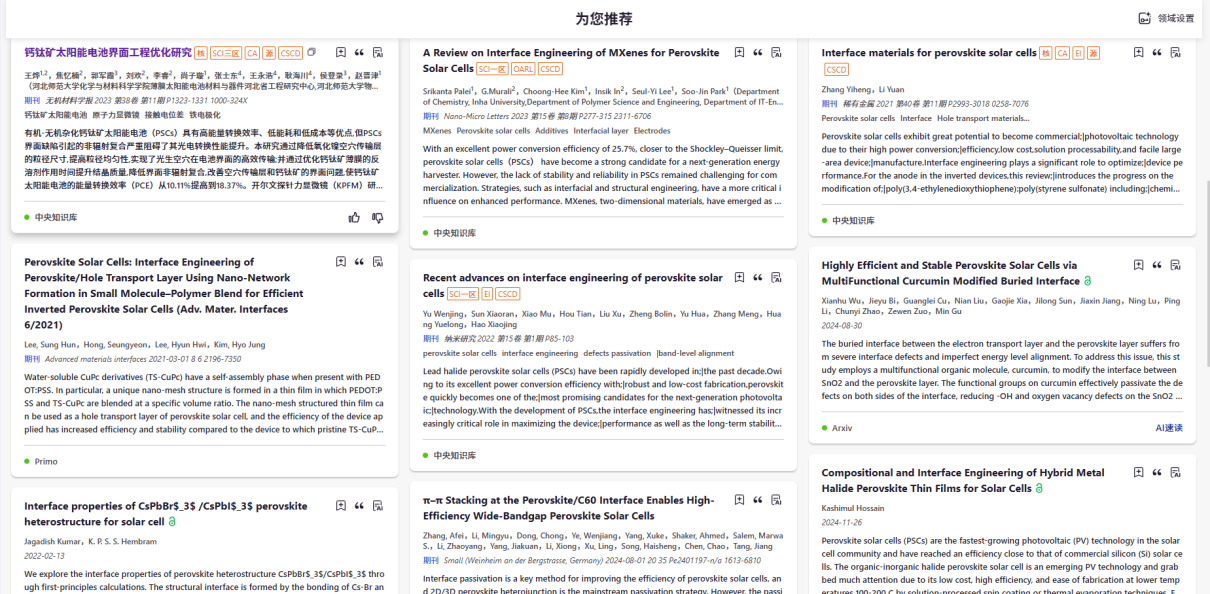Click open-access icon on Curcumin article title
The image size is (1210, 594).
[x=1088, y=282]
